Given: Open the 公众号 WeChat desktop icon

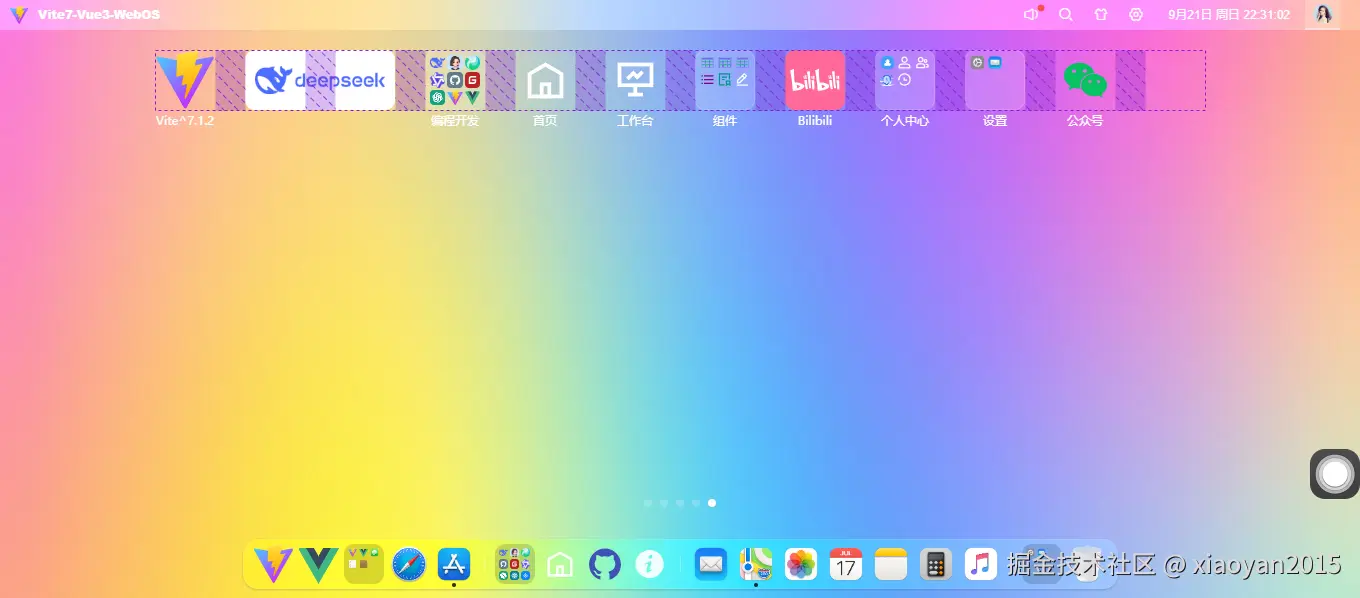Looking at the screenshot, I should tap(1085, 81).
